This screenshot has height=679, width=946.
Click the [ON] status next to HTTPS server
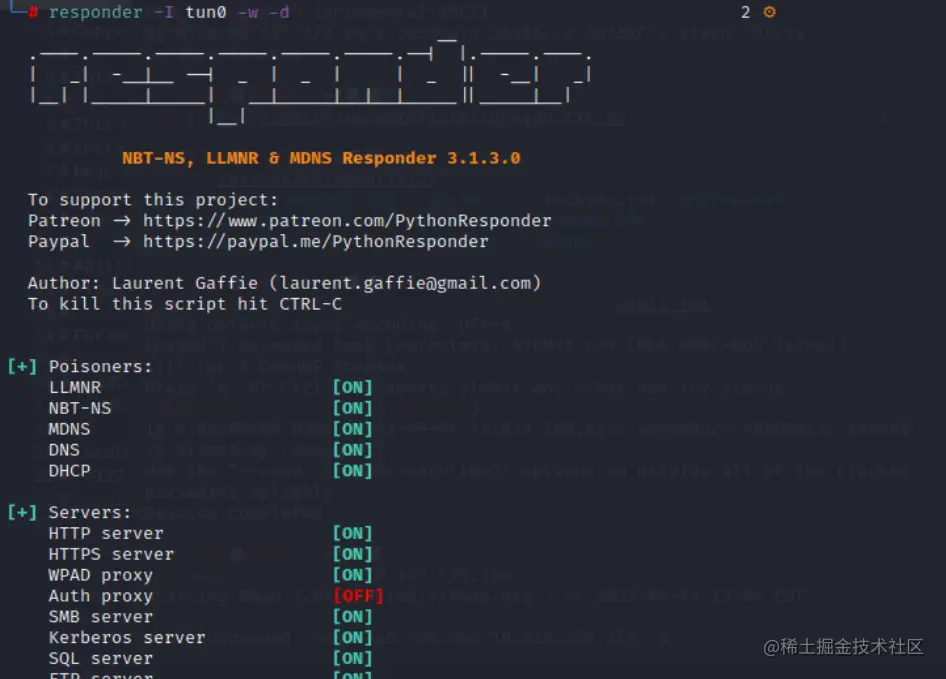pyautogui.click(x=352, y=554)
